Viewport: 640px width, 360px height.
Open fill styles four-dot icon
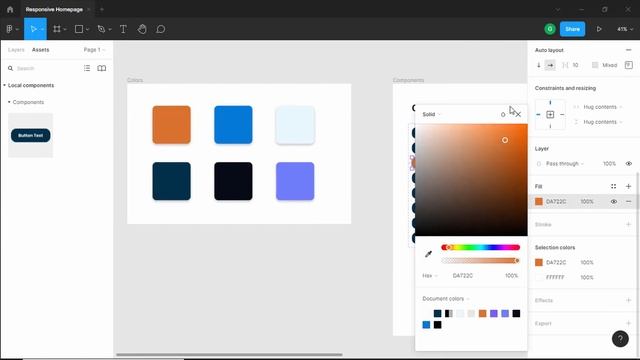coord(613,186)
